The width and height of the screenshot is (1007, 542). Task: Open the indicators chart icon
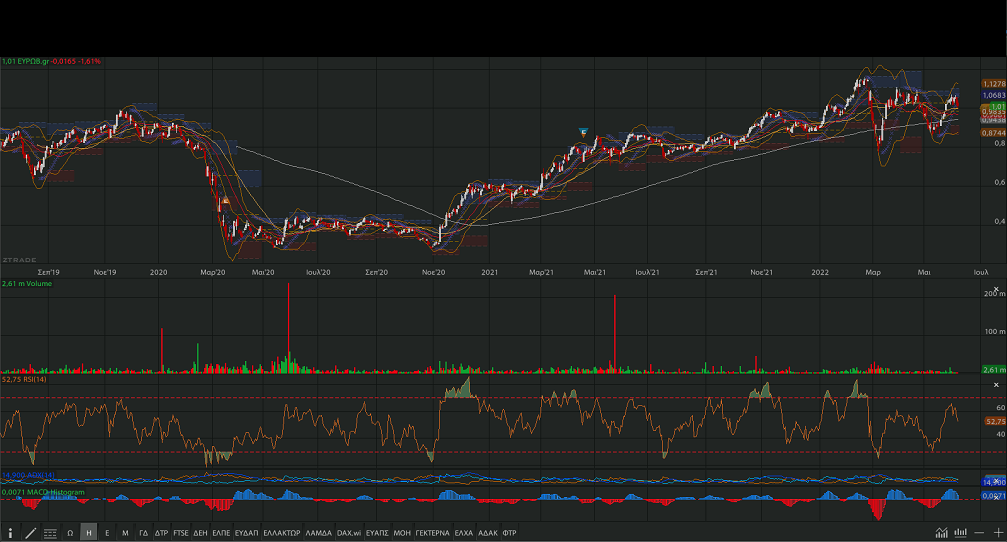pos(941,532)
